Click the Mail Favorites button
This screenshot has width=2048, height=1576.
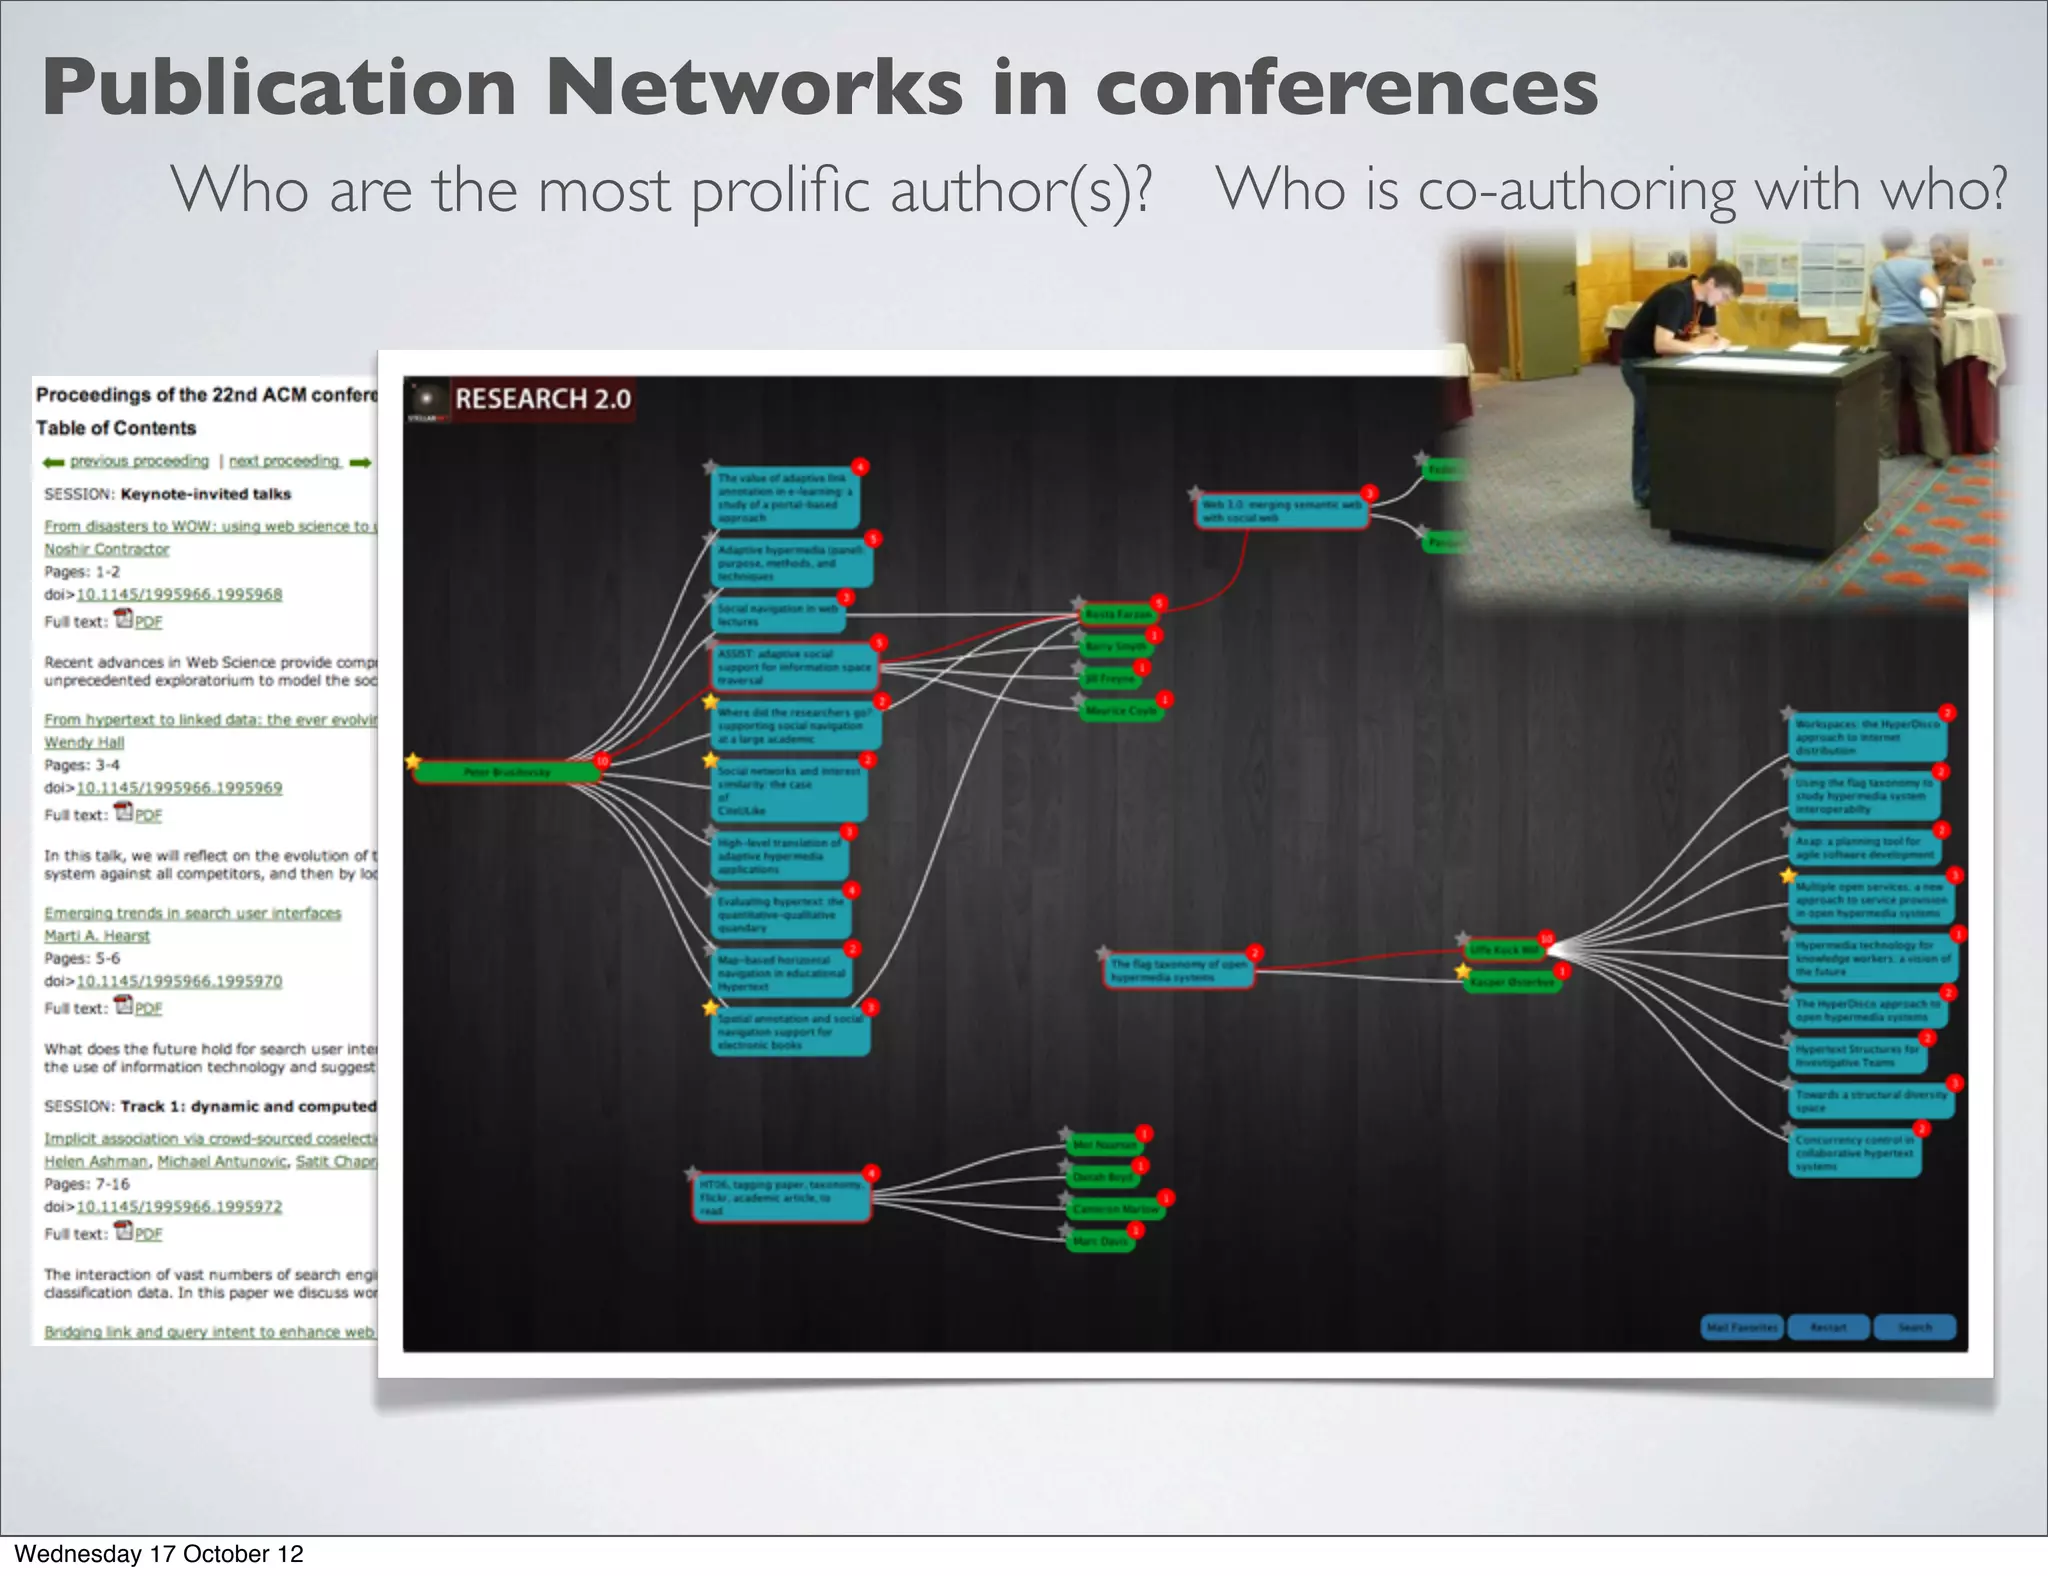click(x=1742, y=1327)
